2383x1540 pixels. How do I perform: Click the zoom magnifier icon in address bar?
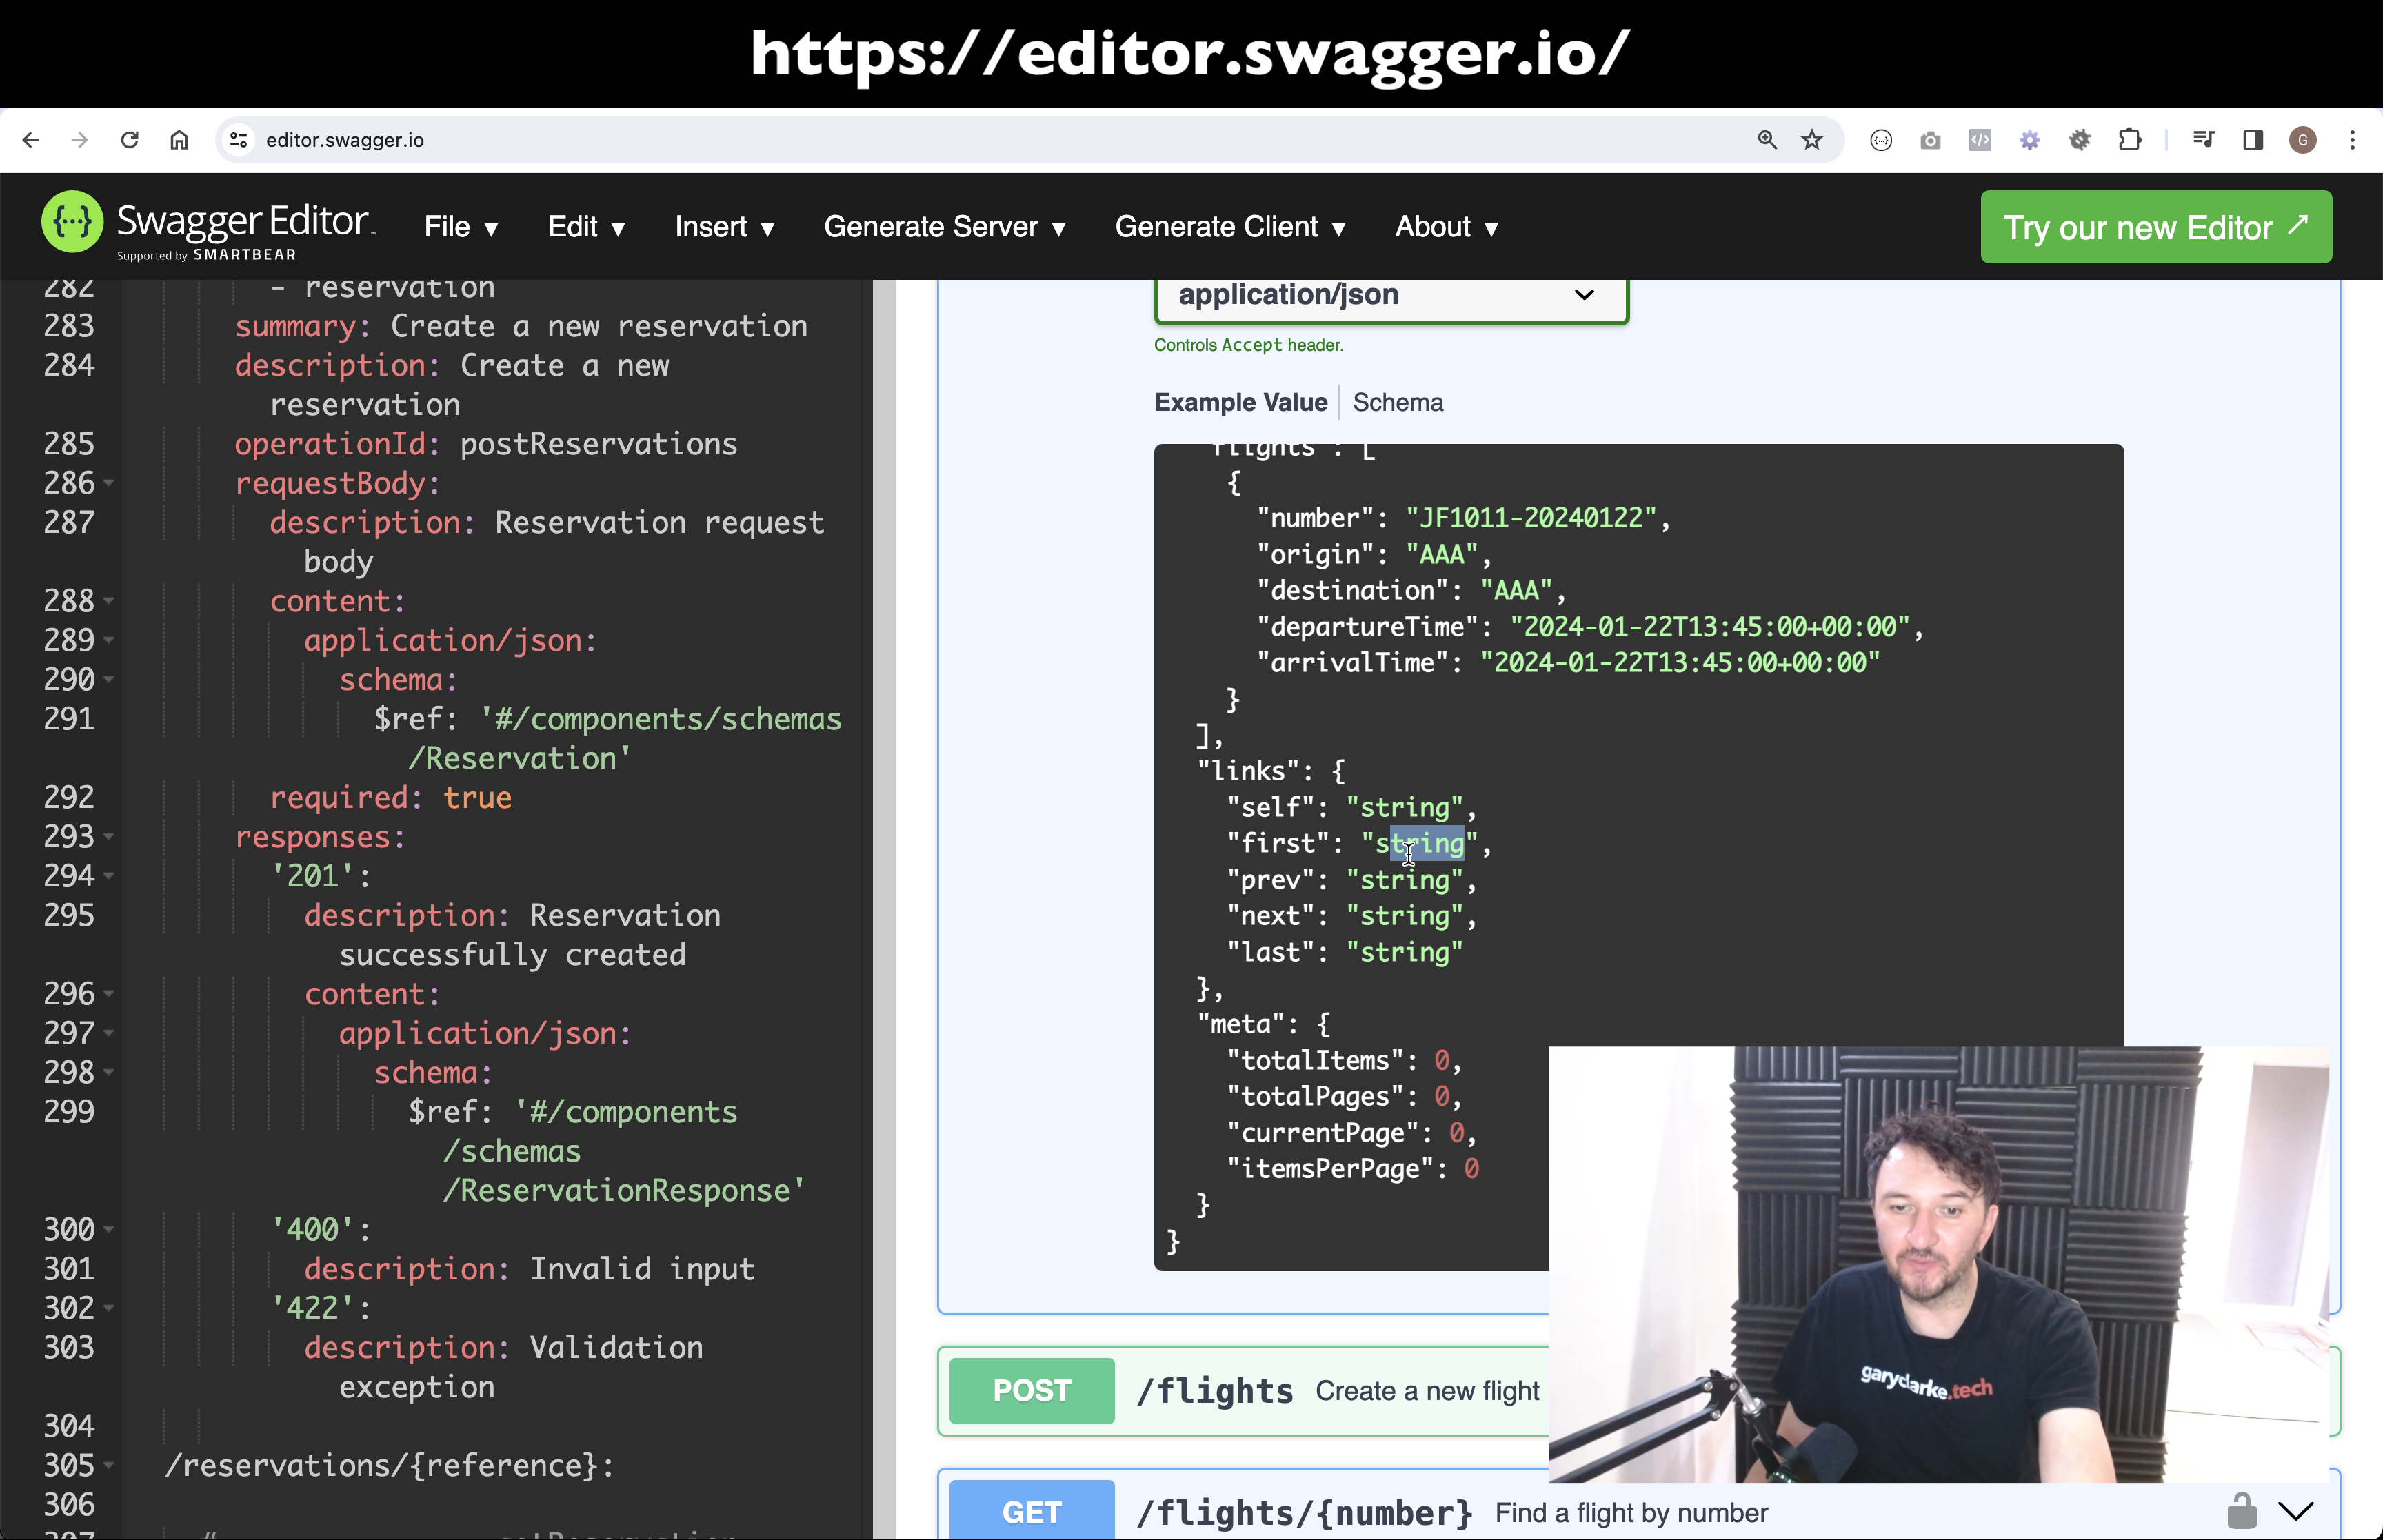(1767, 140)
